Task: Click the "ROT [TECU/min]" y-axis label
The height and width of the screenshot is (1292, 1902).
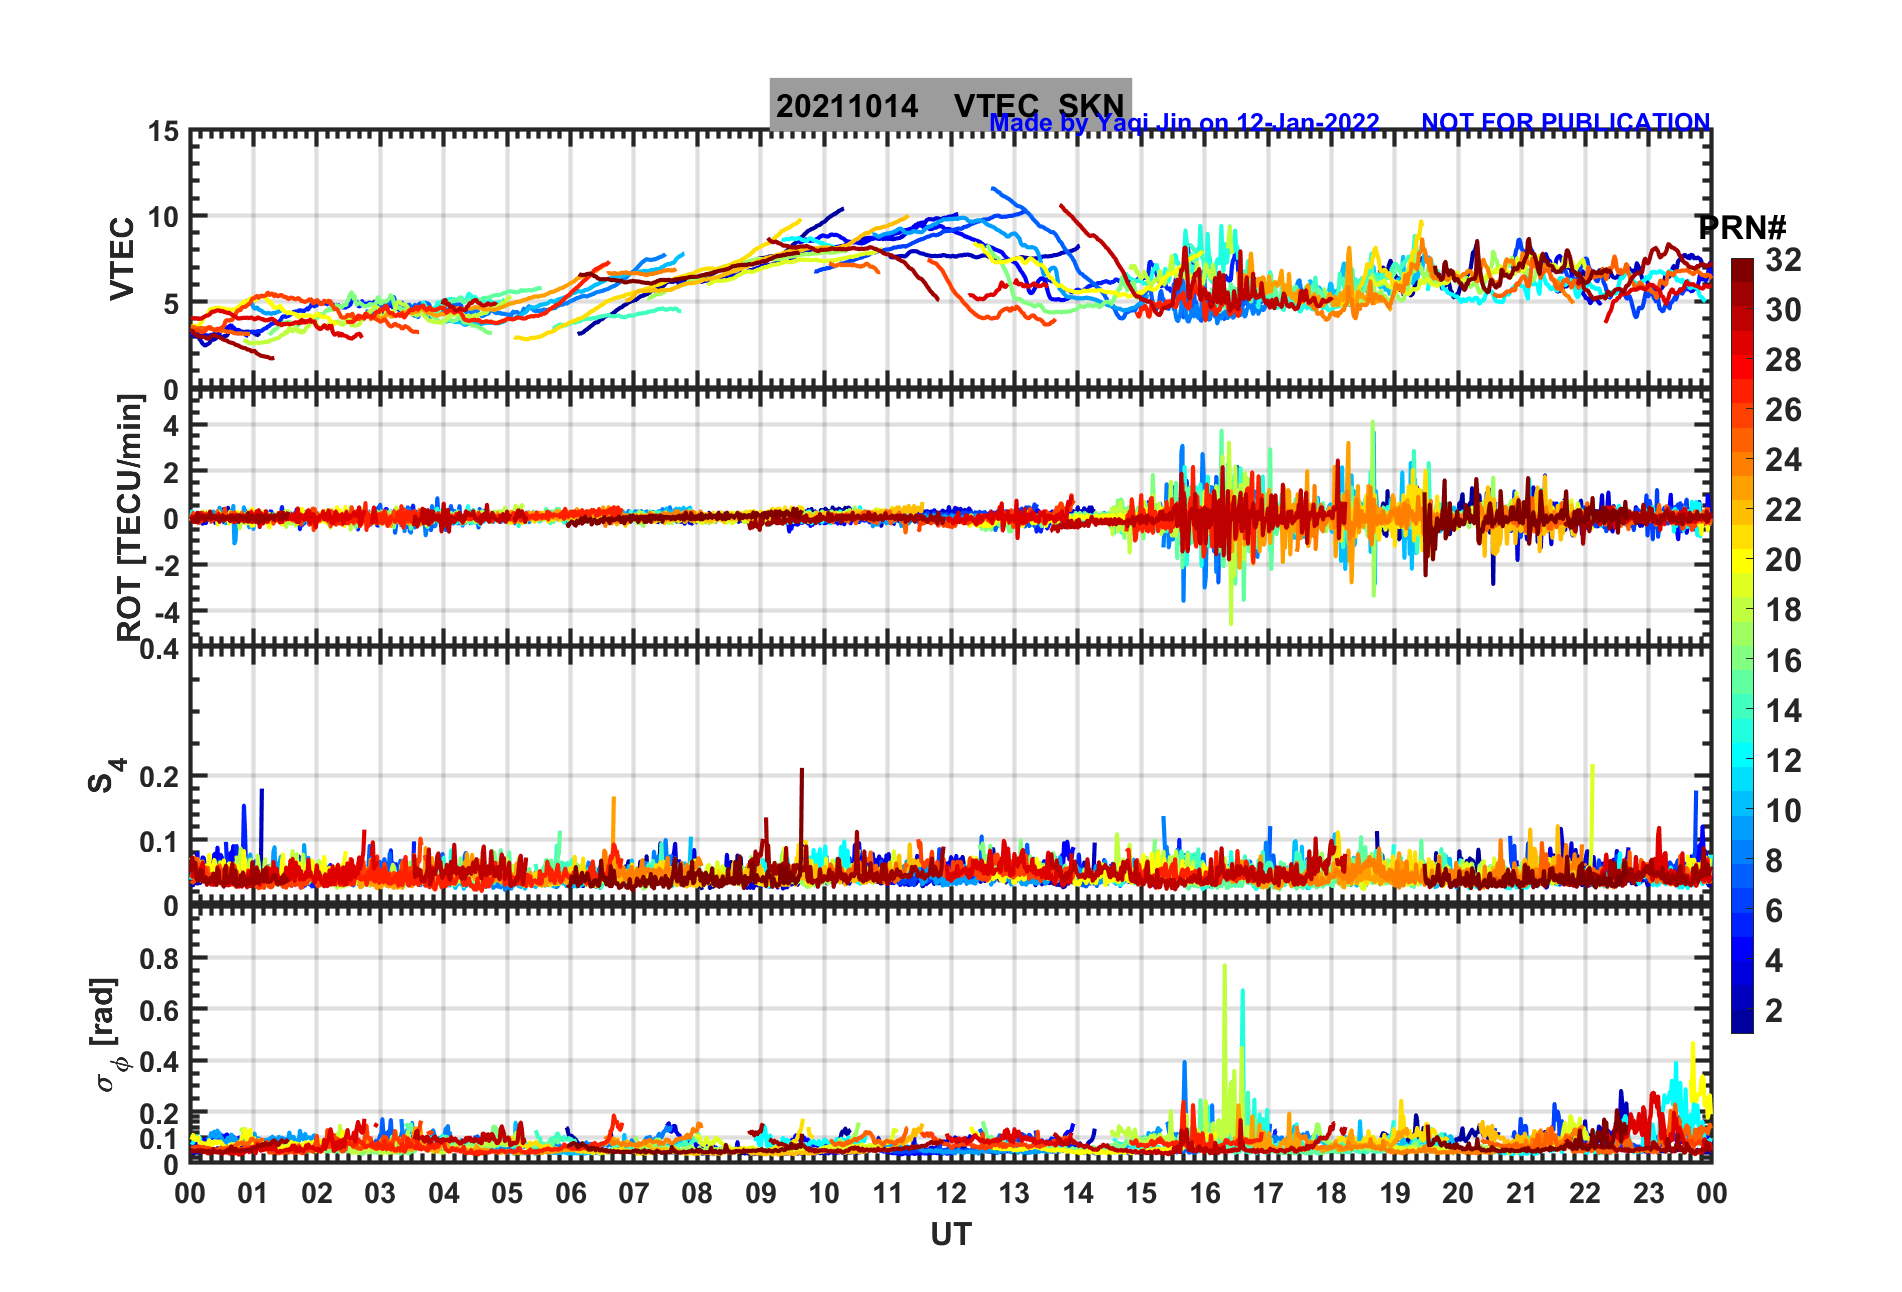Action: [x=130, y=517]
